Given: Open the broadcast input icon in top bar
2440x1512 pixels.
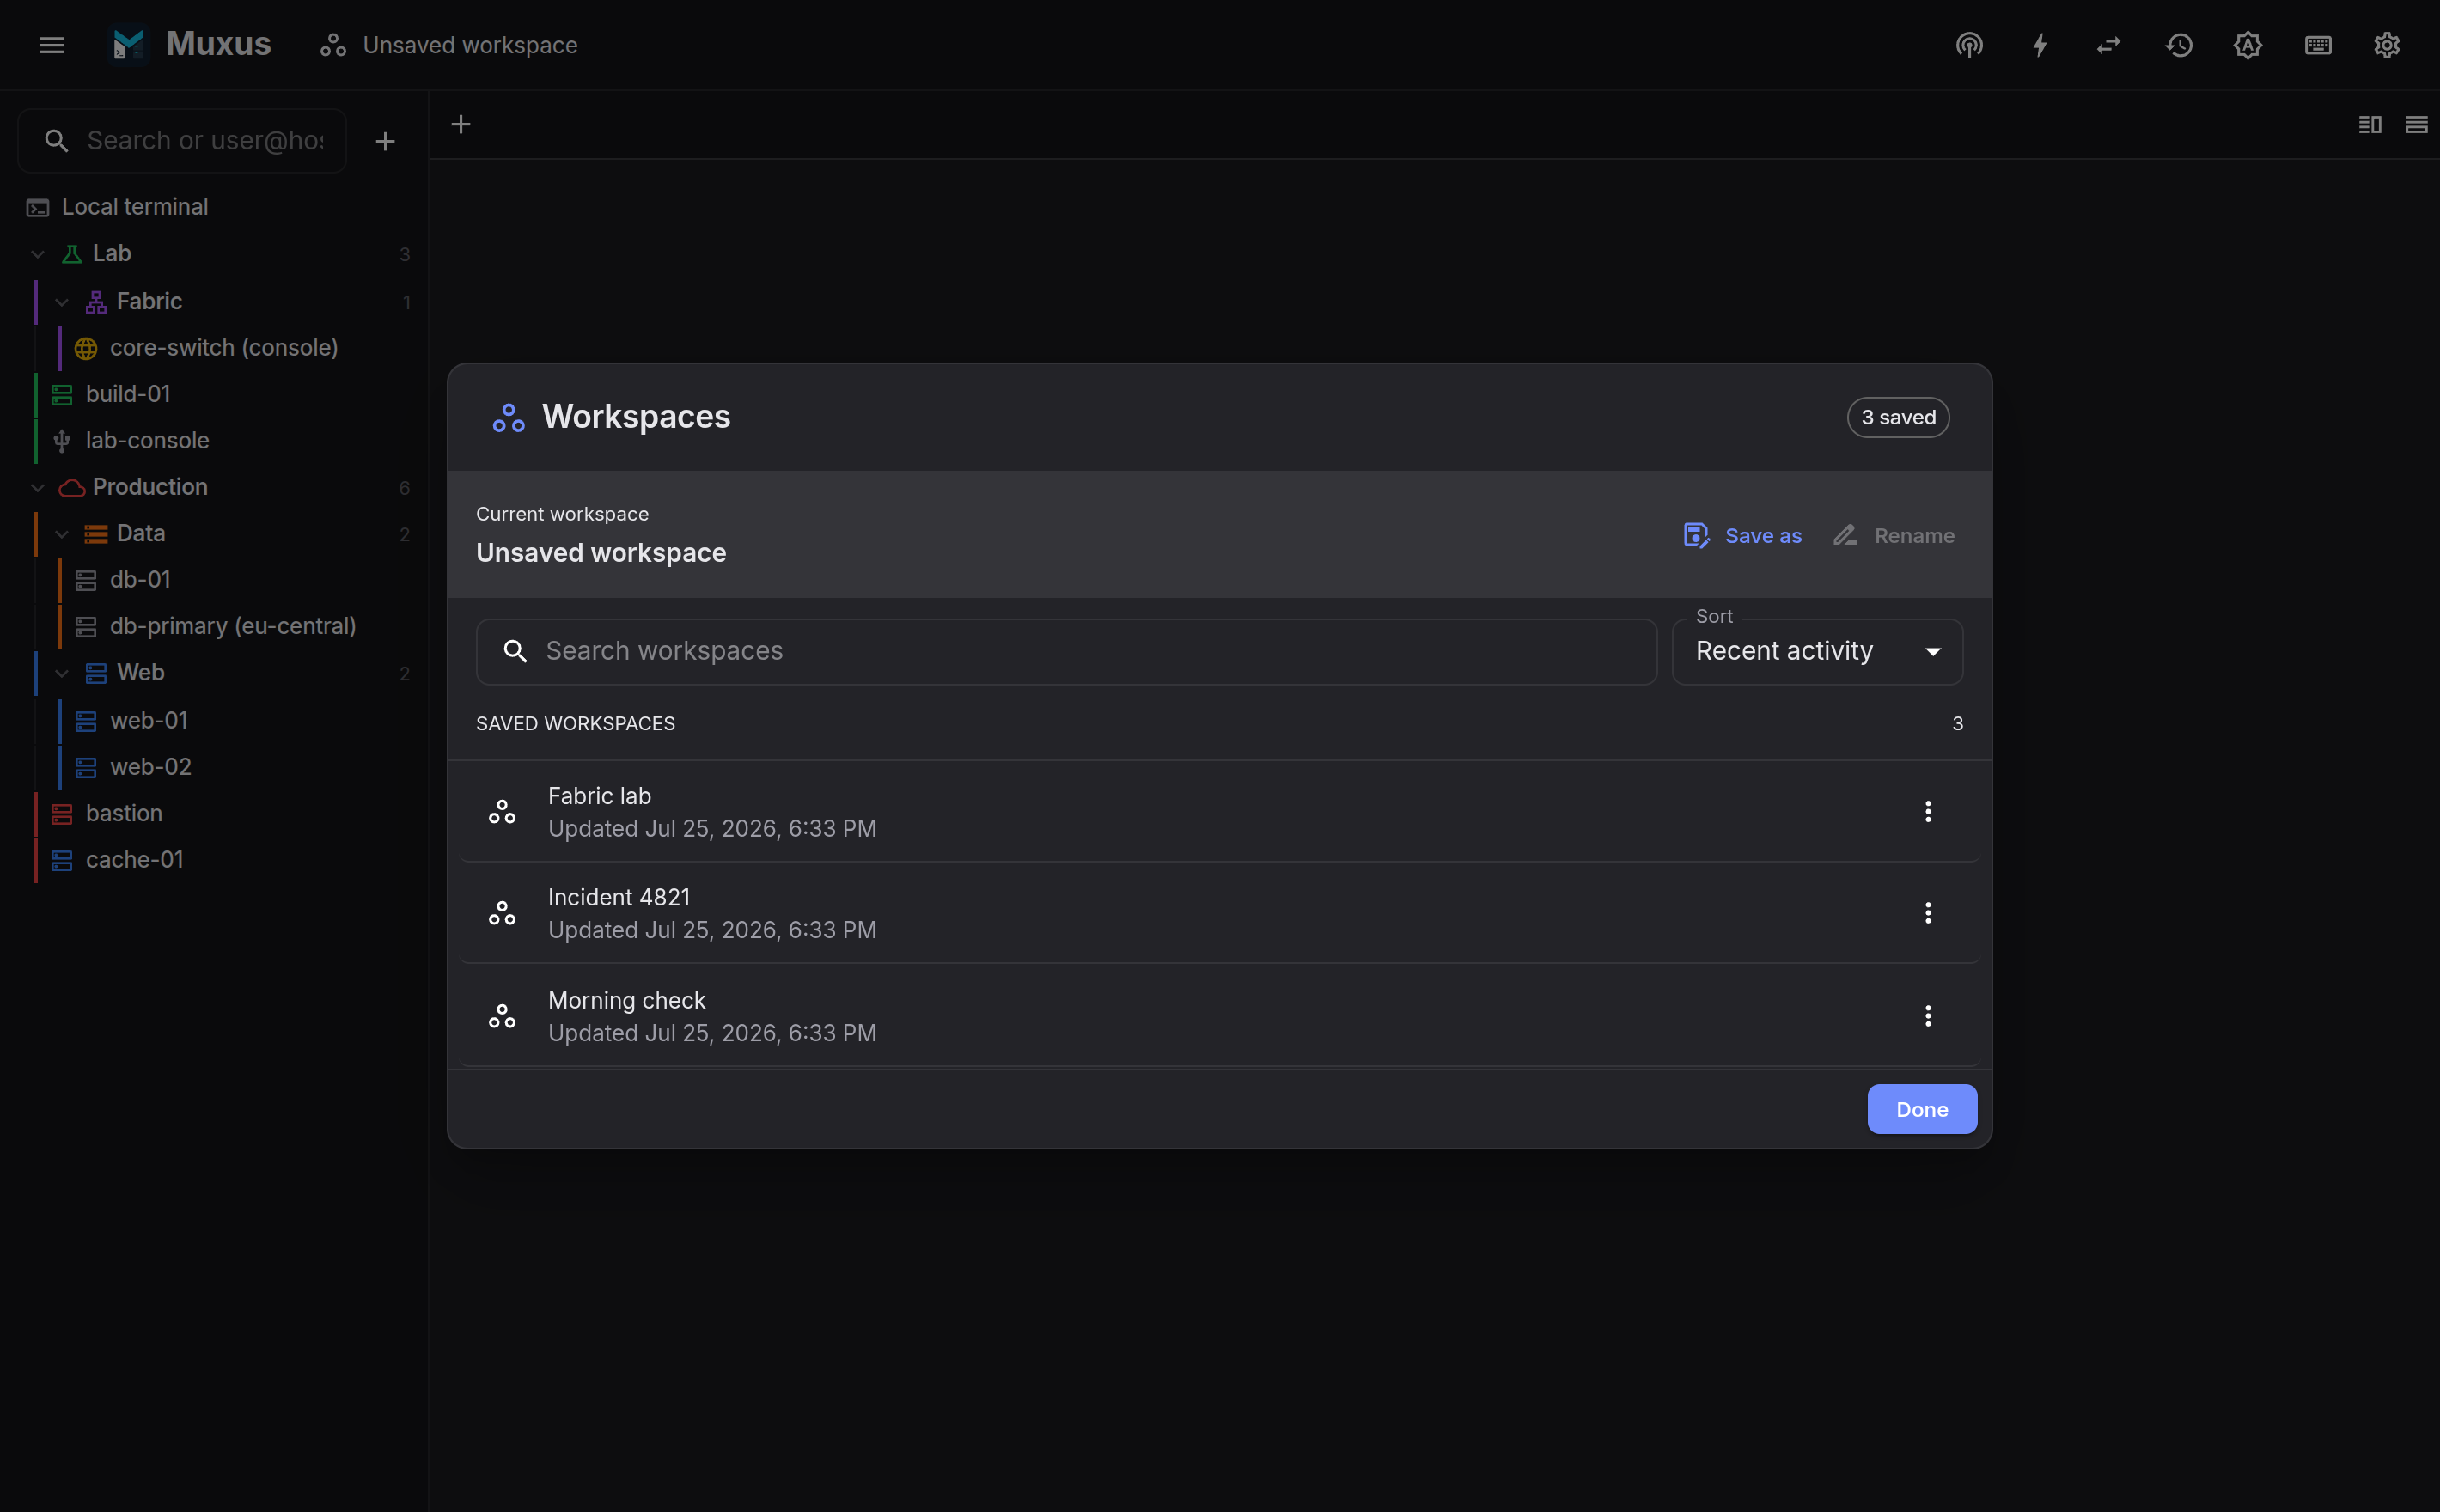Looking at the screenshot, I should (x=1969, y=45).
